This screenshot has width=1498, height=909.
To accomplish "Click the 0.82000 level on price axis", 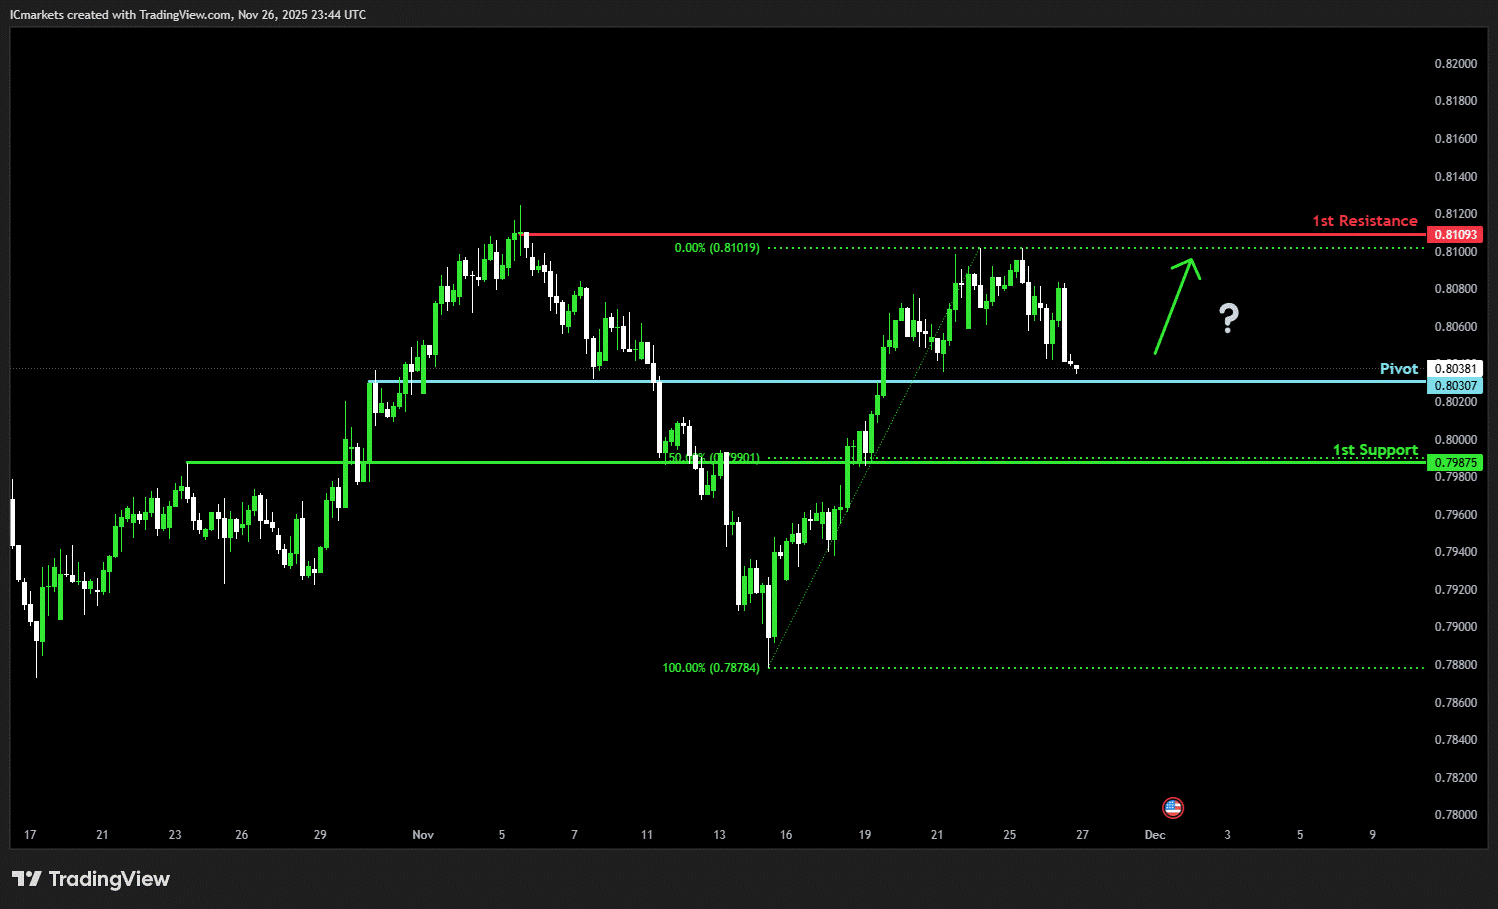I will (1455, 64).
